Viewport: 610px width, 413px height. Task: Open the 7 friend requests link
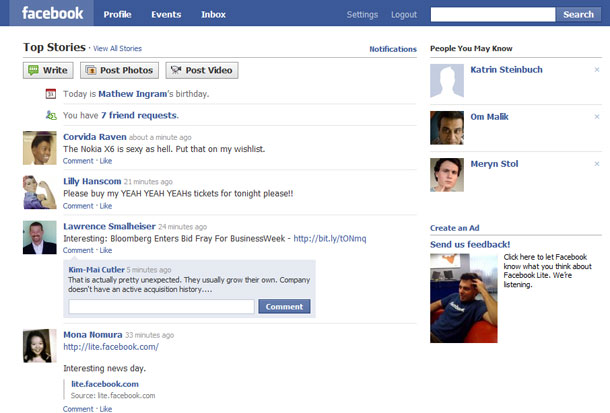pyautogui.click(x=139, y=115)
